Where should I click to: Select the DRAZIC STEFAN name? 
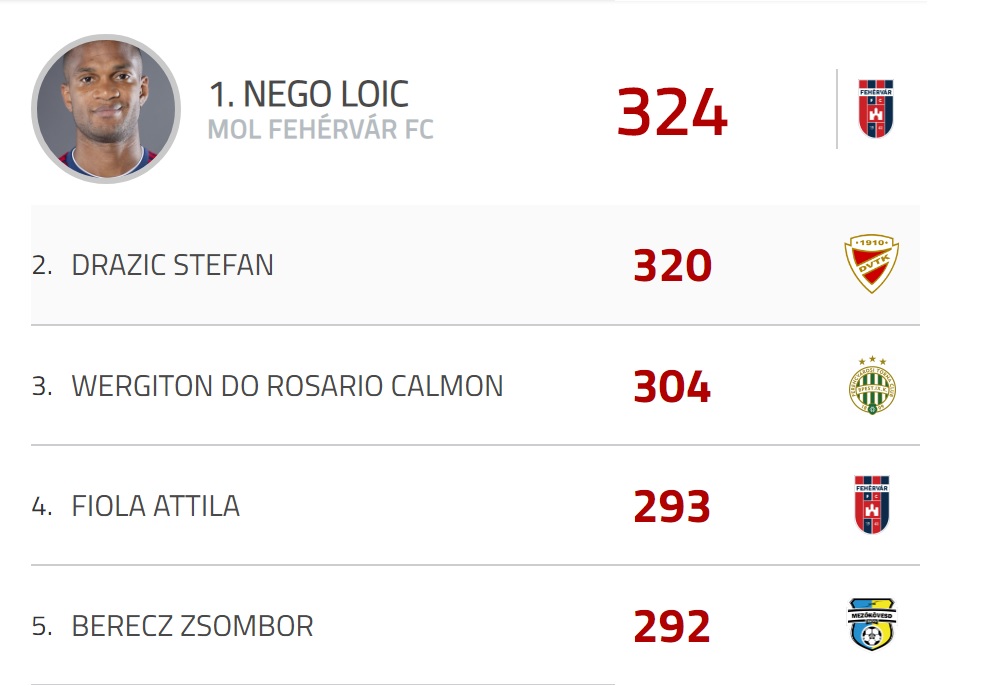(x=173, y=265)
